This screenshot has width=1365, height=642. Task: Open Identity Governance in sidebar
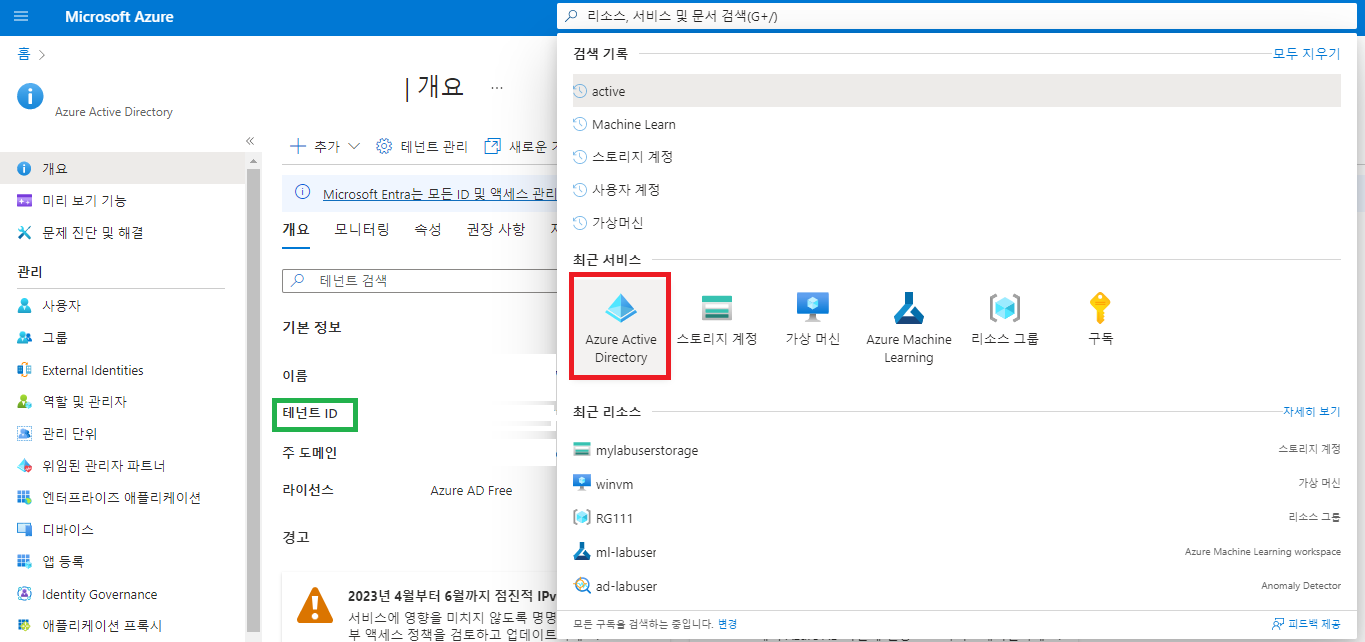(x=122, y=594)
